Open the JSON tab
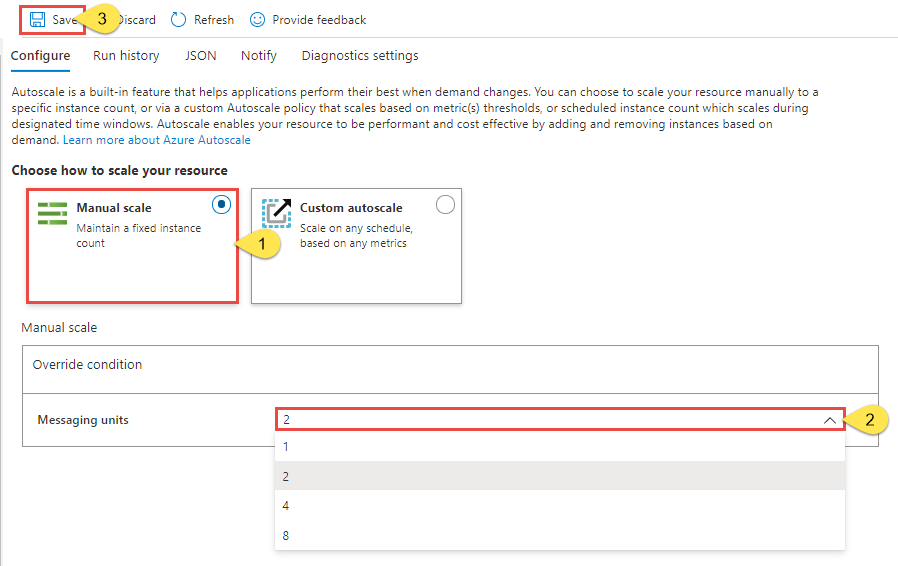898x566 pixels. point(200,56)
